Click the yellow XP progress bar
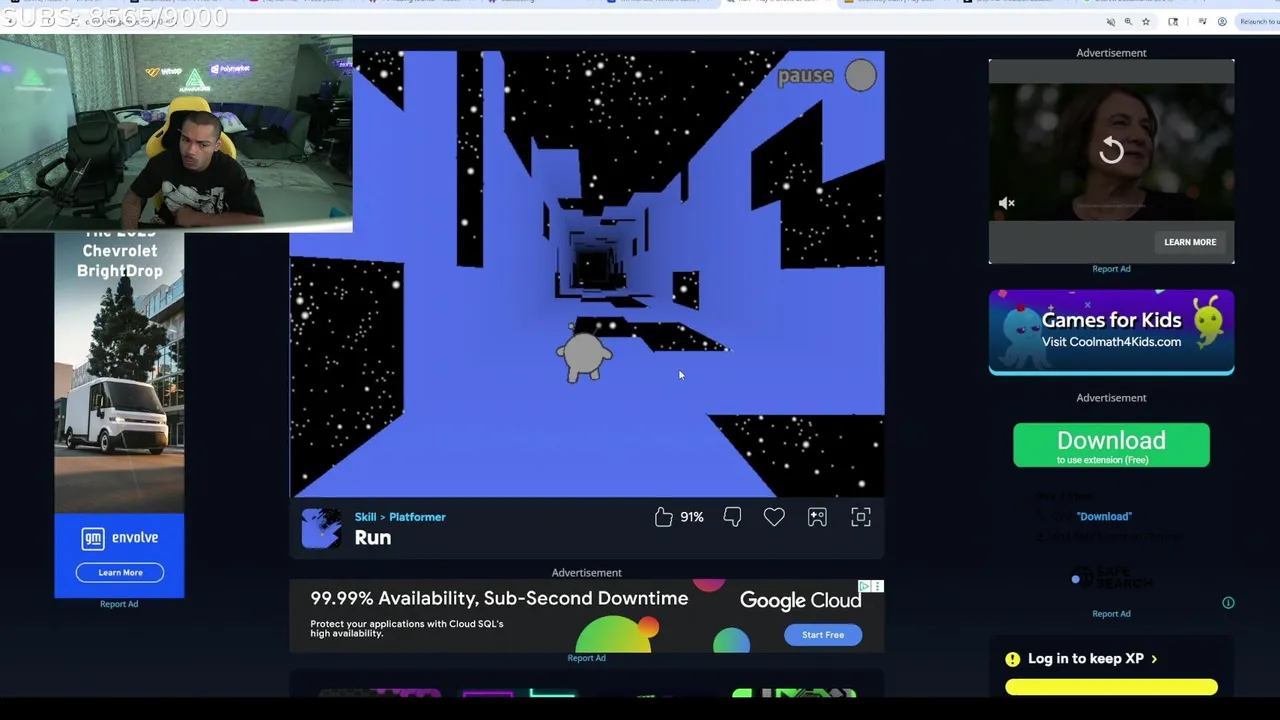The image size is (1280, 720). pos(1111,687)
